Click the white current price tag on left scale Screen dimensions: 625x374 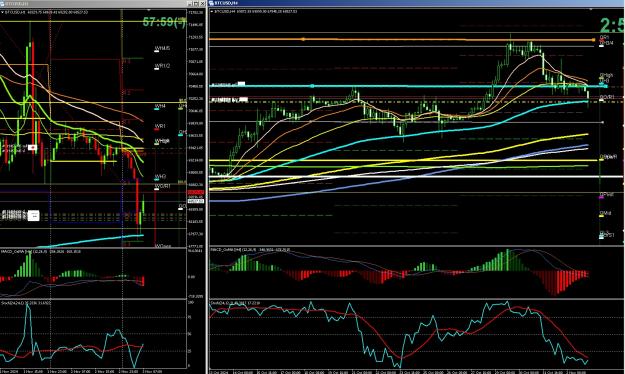click(196, 201)
